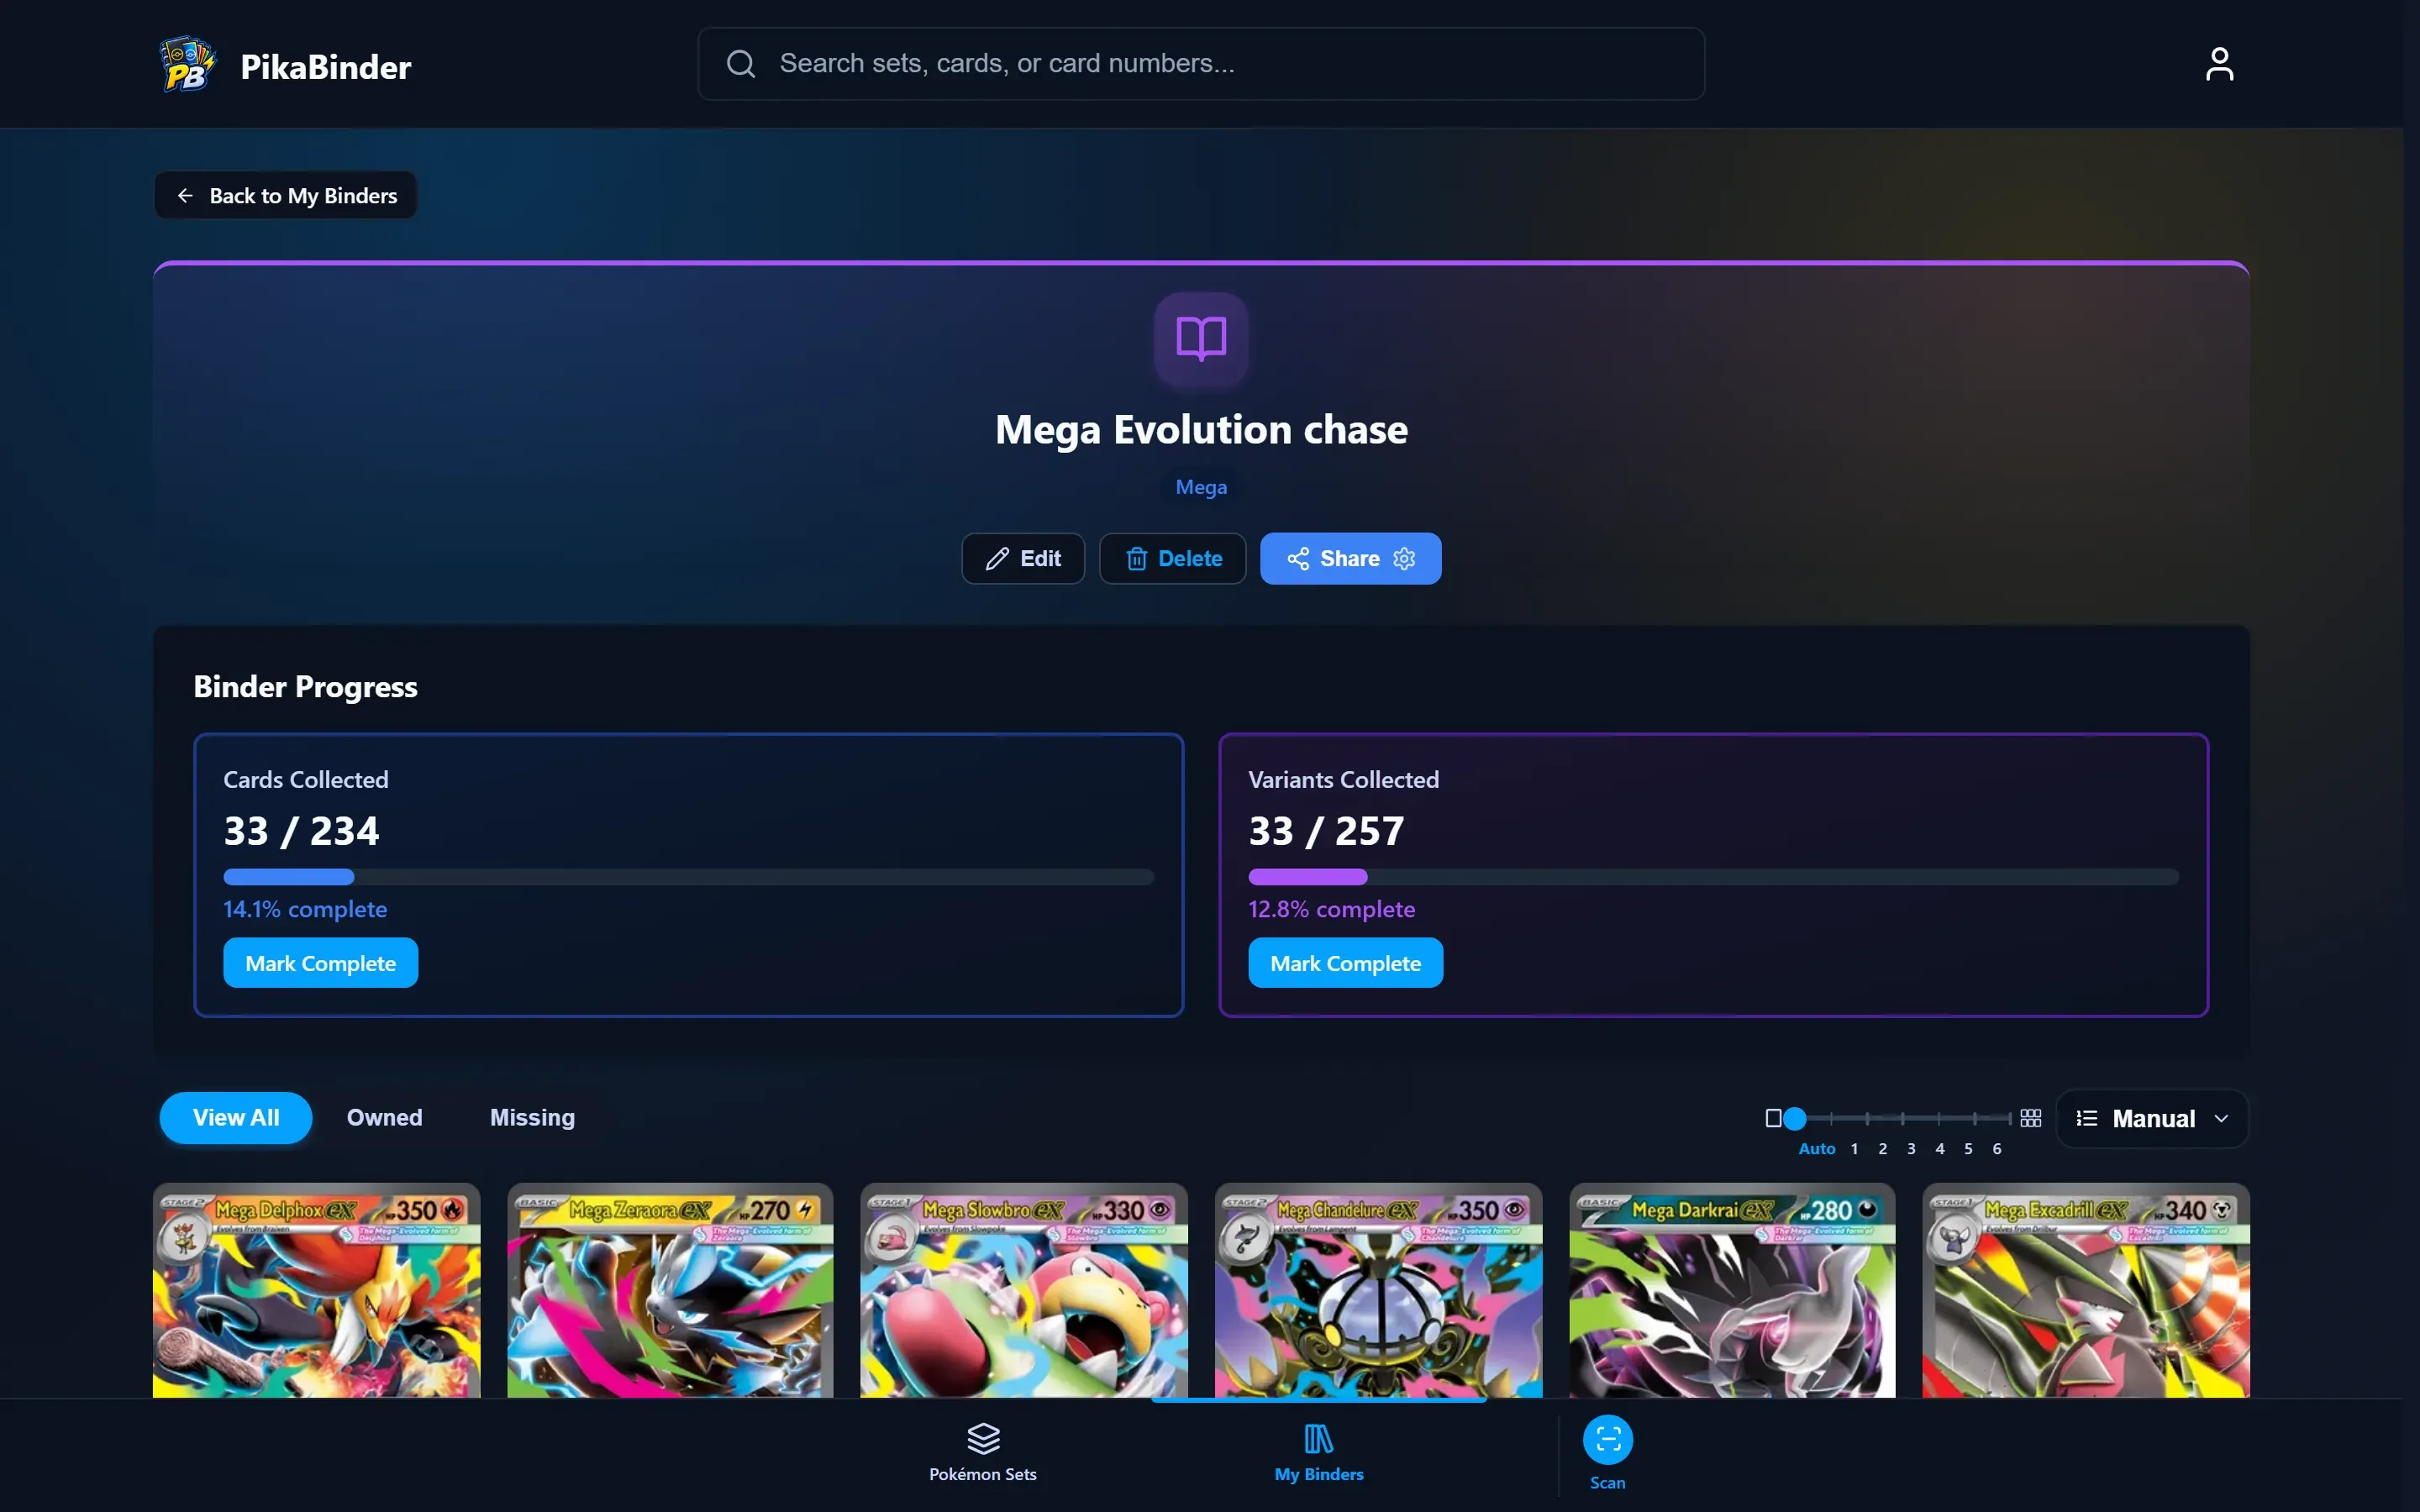Click the My Binders library icon
This screenshot has height=1512, width=2420.
tap(1319, 1439)
